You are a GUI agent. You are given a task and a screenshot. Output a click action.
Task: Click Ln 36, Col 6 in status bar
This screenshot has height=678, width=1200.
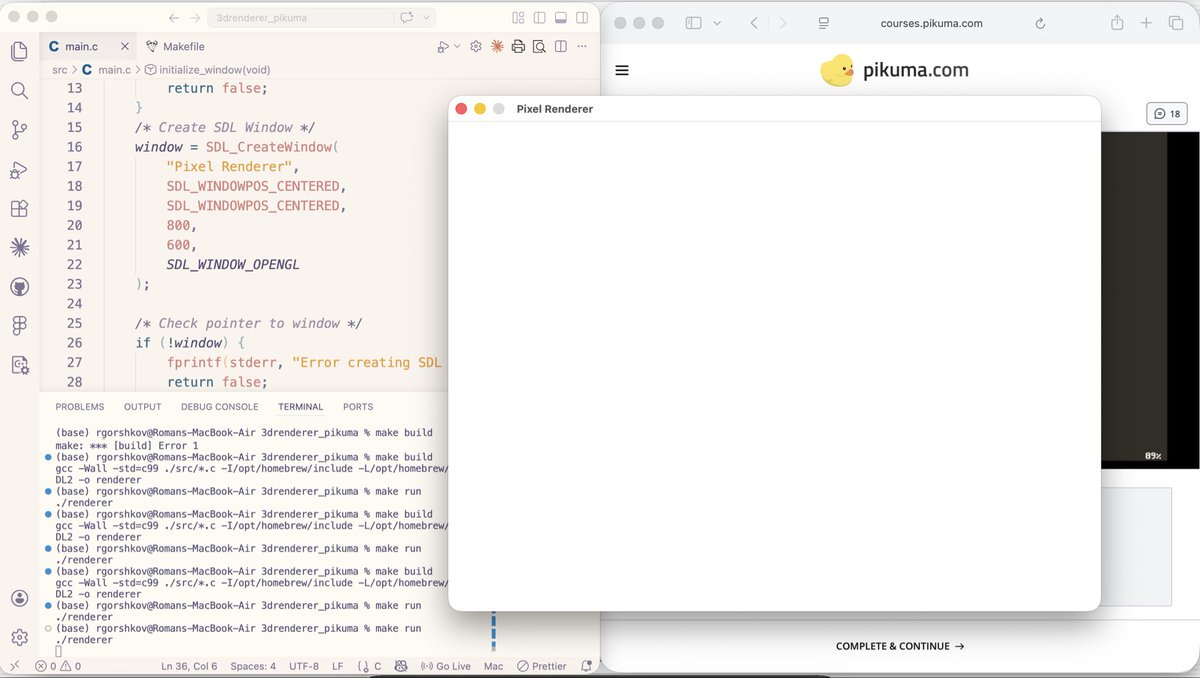[x=189, y=666]
